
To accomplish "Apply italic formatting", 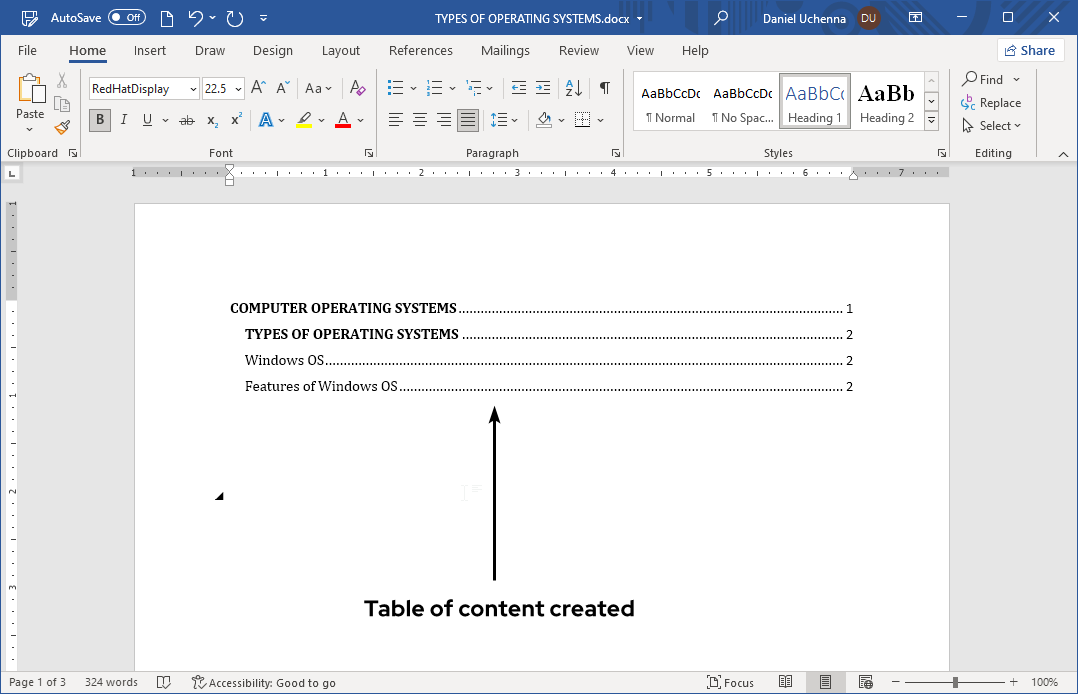I will [x=123, y=120].
